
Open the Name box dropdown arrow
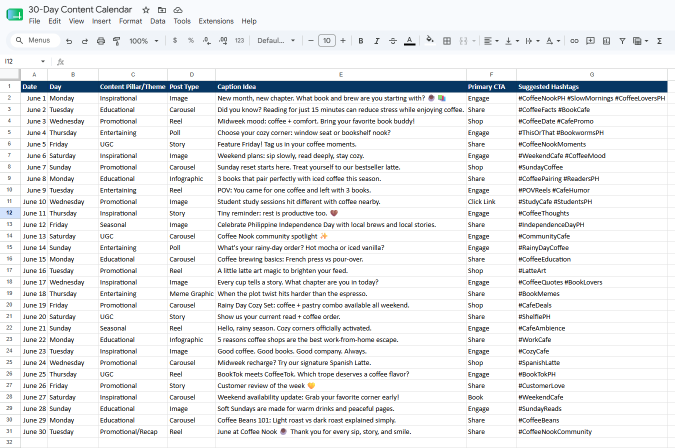pos(43,62)
